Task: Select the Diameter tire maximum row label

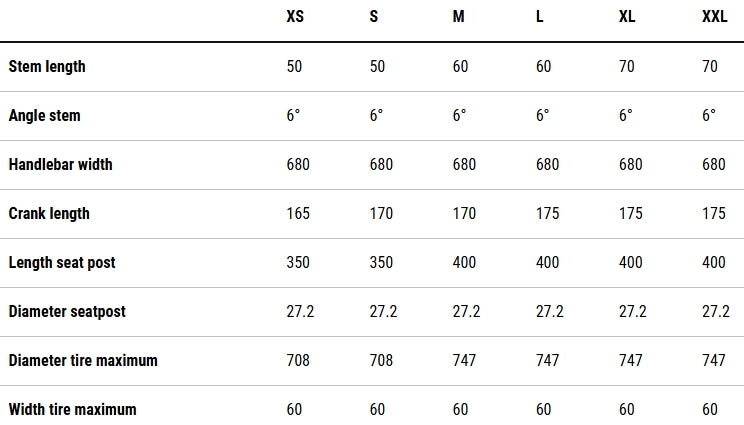Action: [x=83, y=361]
